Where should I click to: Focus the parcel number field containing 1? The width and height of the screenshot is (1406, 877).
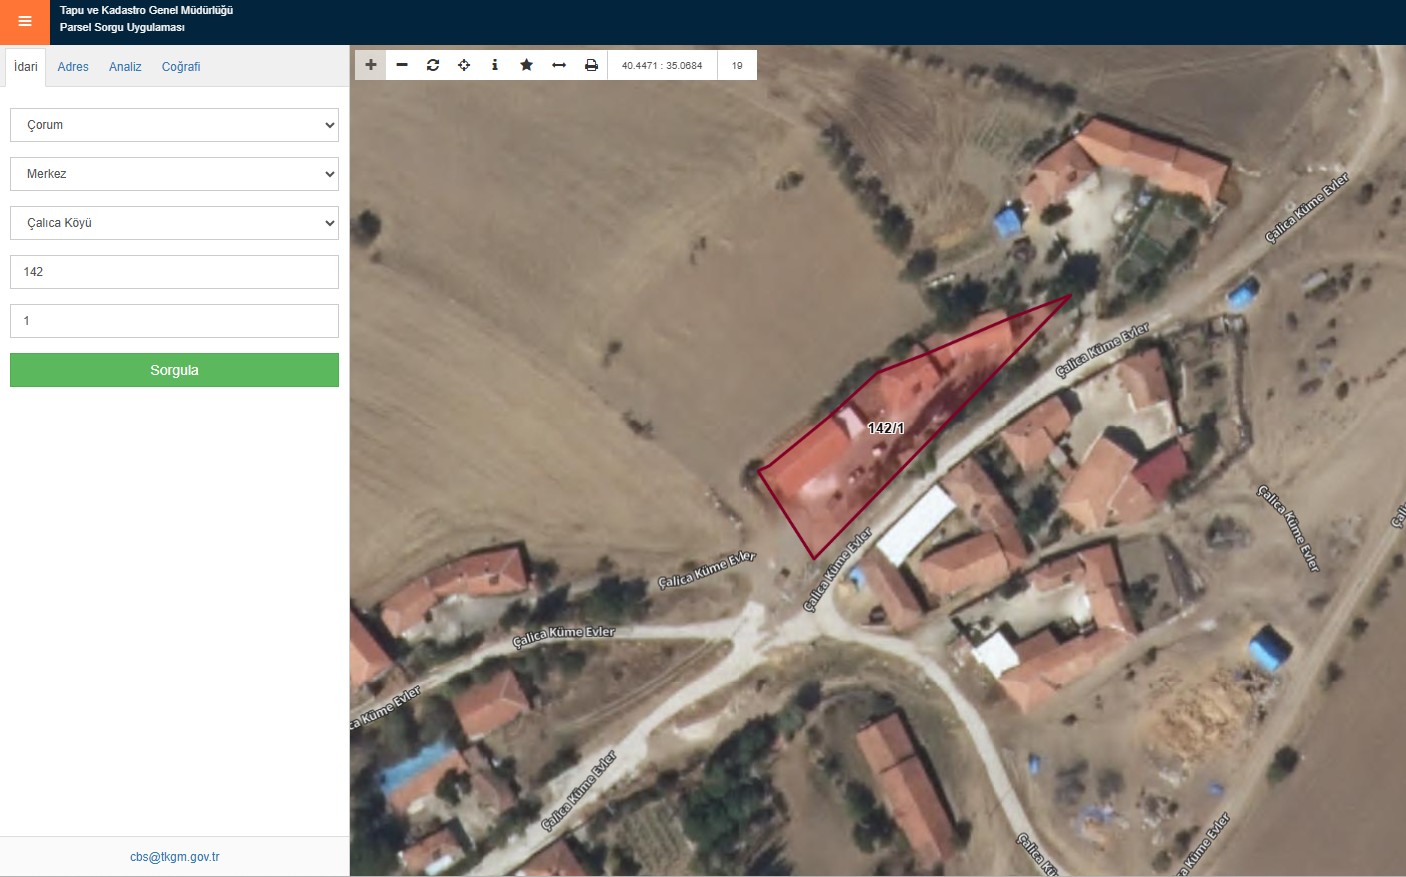click(174, 321)
